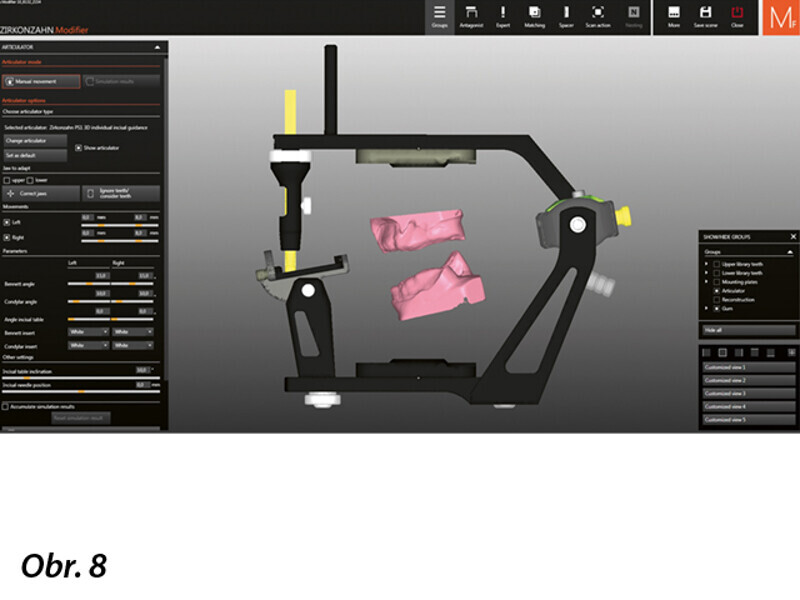Click the Antagonist toolbar icon
The image size is (800, 600).
click(x=469, y=15)
